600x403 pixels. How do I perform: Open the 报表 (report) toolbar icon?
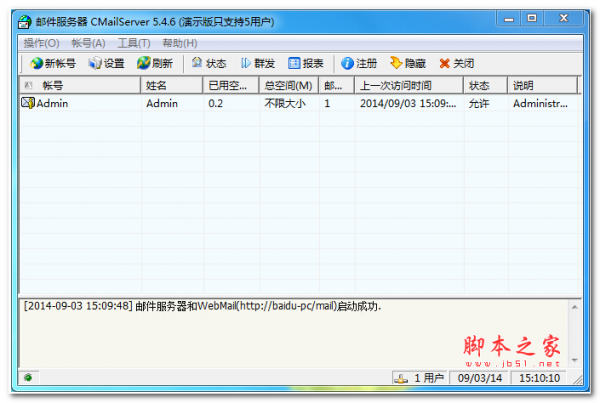pos(294,63)
